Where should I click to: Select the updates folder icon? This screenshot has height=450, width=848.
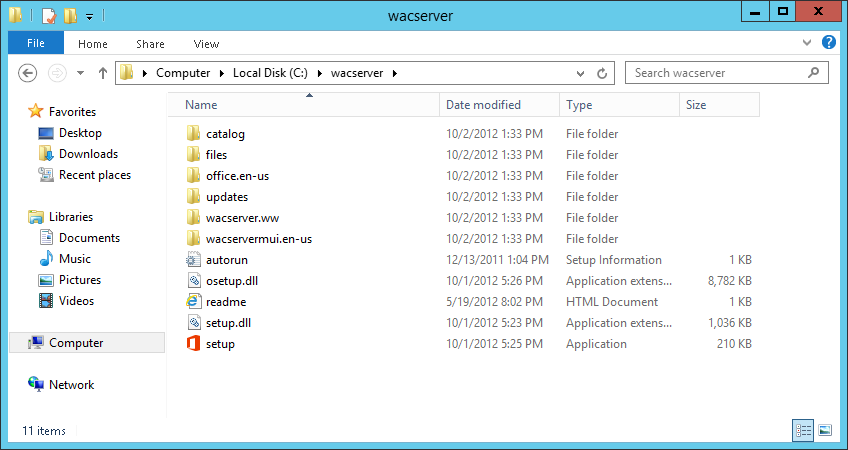click(x=193, y=196)
